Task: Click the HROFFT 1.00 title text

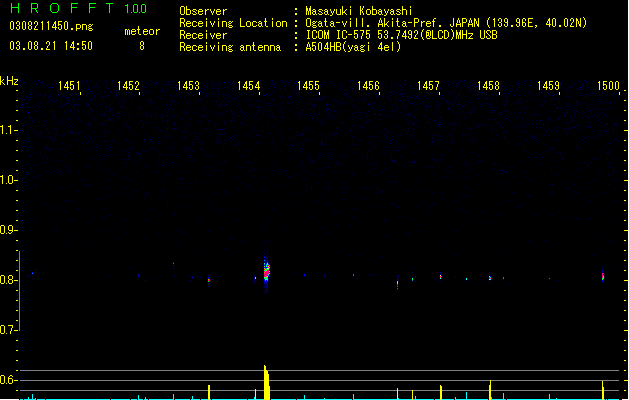Action: [x=78, y=8]
